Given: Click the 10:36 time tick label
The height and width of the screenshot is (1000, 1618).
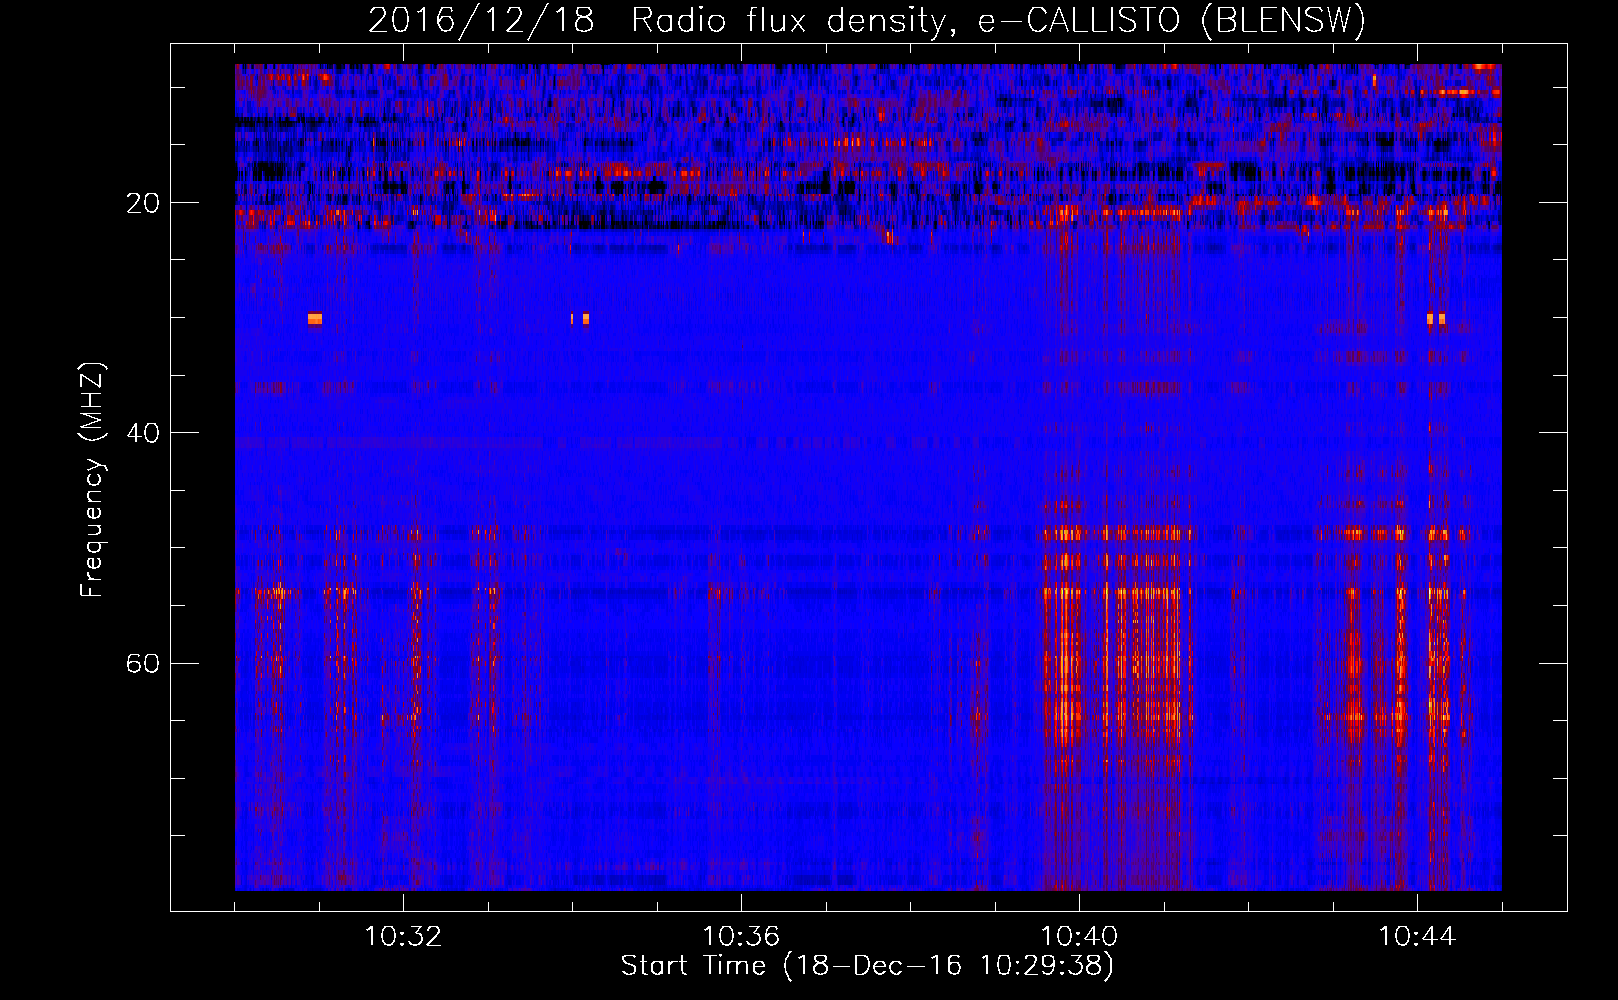Looking at the screenshot, I should [x=741, y=937].
